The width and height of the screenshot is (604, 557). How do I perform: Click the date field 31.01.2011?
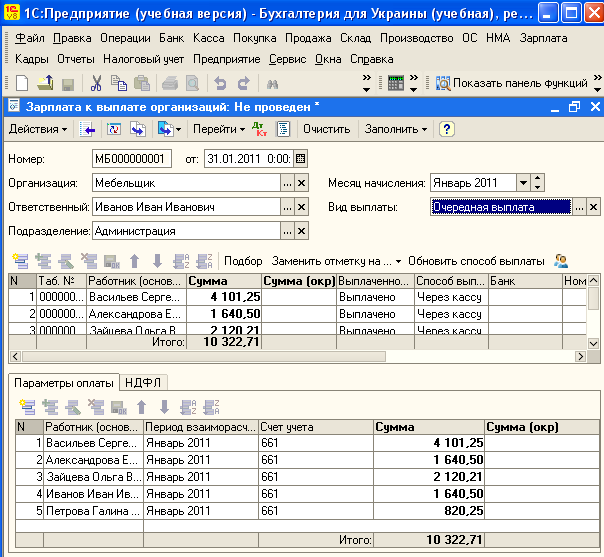pyautogui.click(x=248, y=159)
